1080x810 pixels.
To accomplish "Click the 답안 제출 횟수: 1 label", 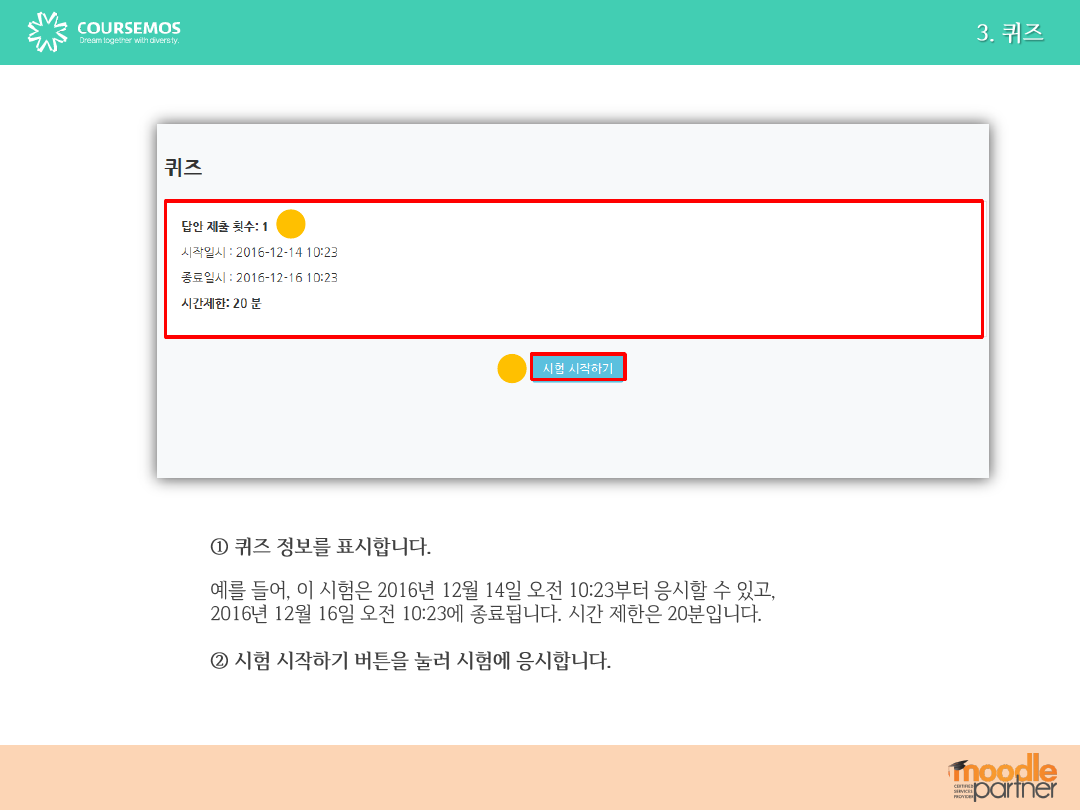I will click(225, 226).
